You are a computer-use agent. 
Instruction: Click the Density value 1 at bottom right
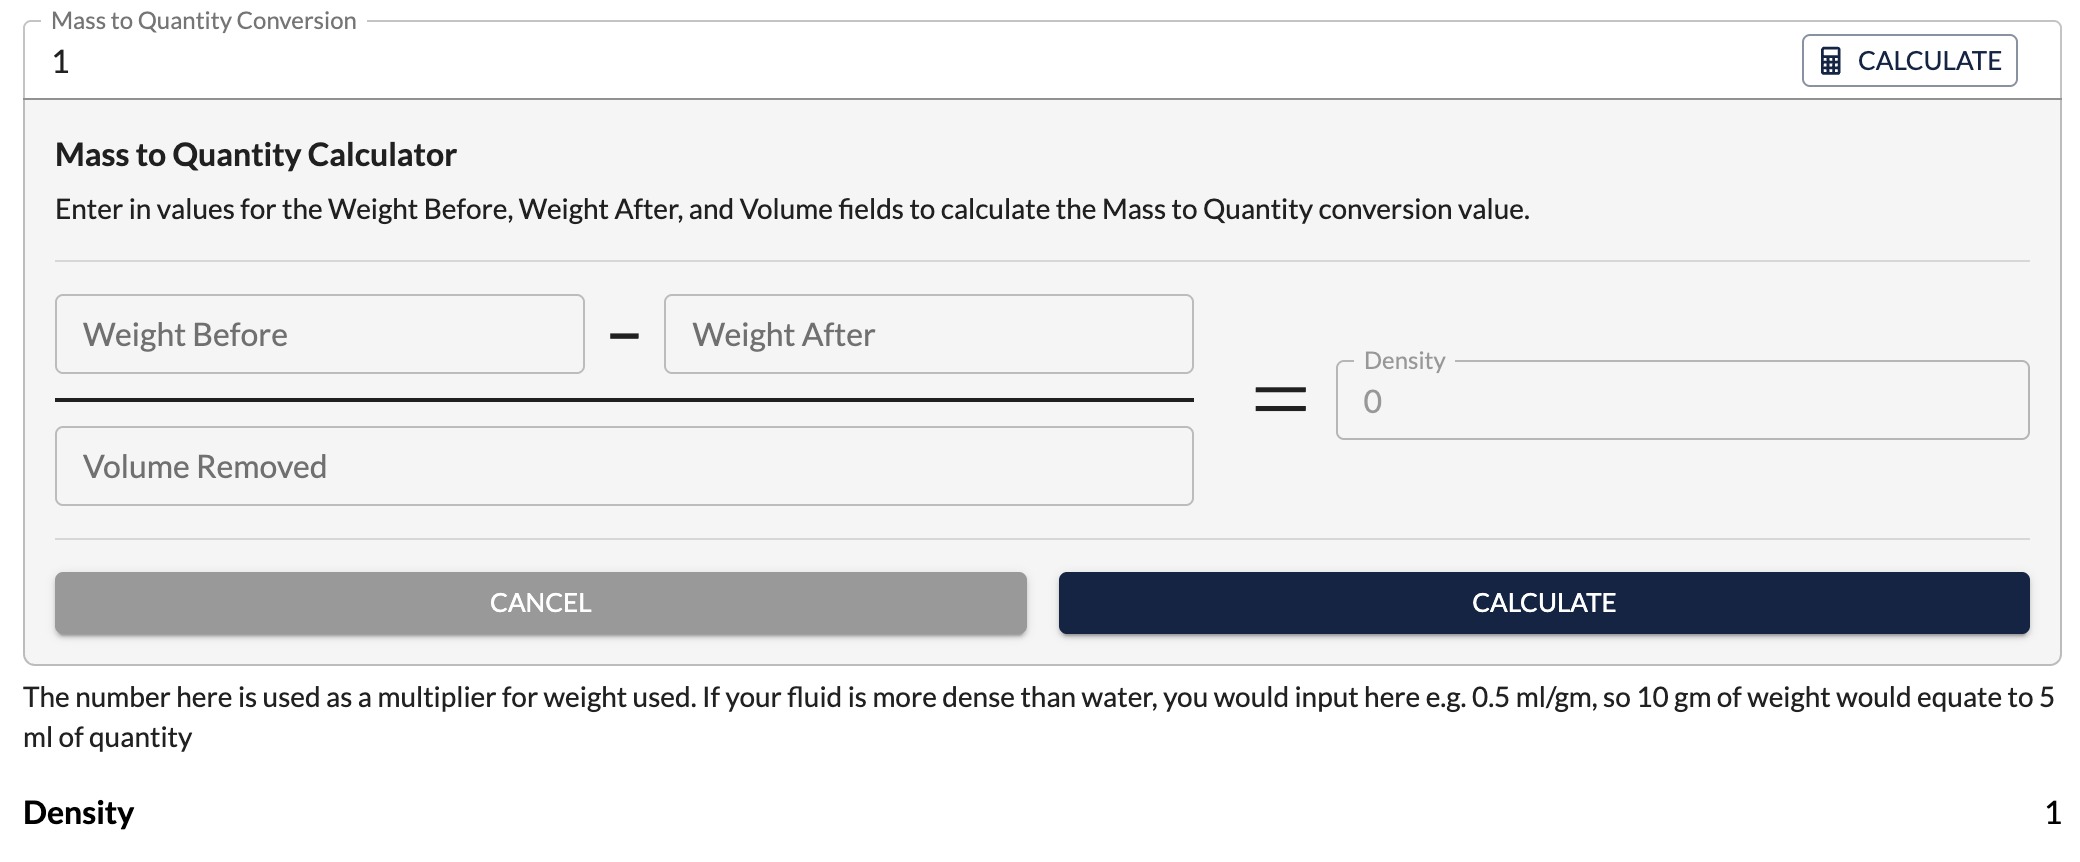[2053, 813]
